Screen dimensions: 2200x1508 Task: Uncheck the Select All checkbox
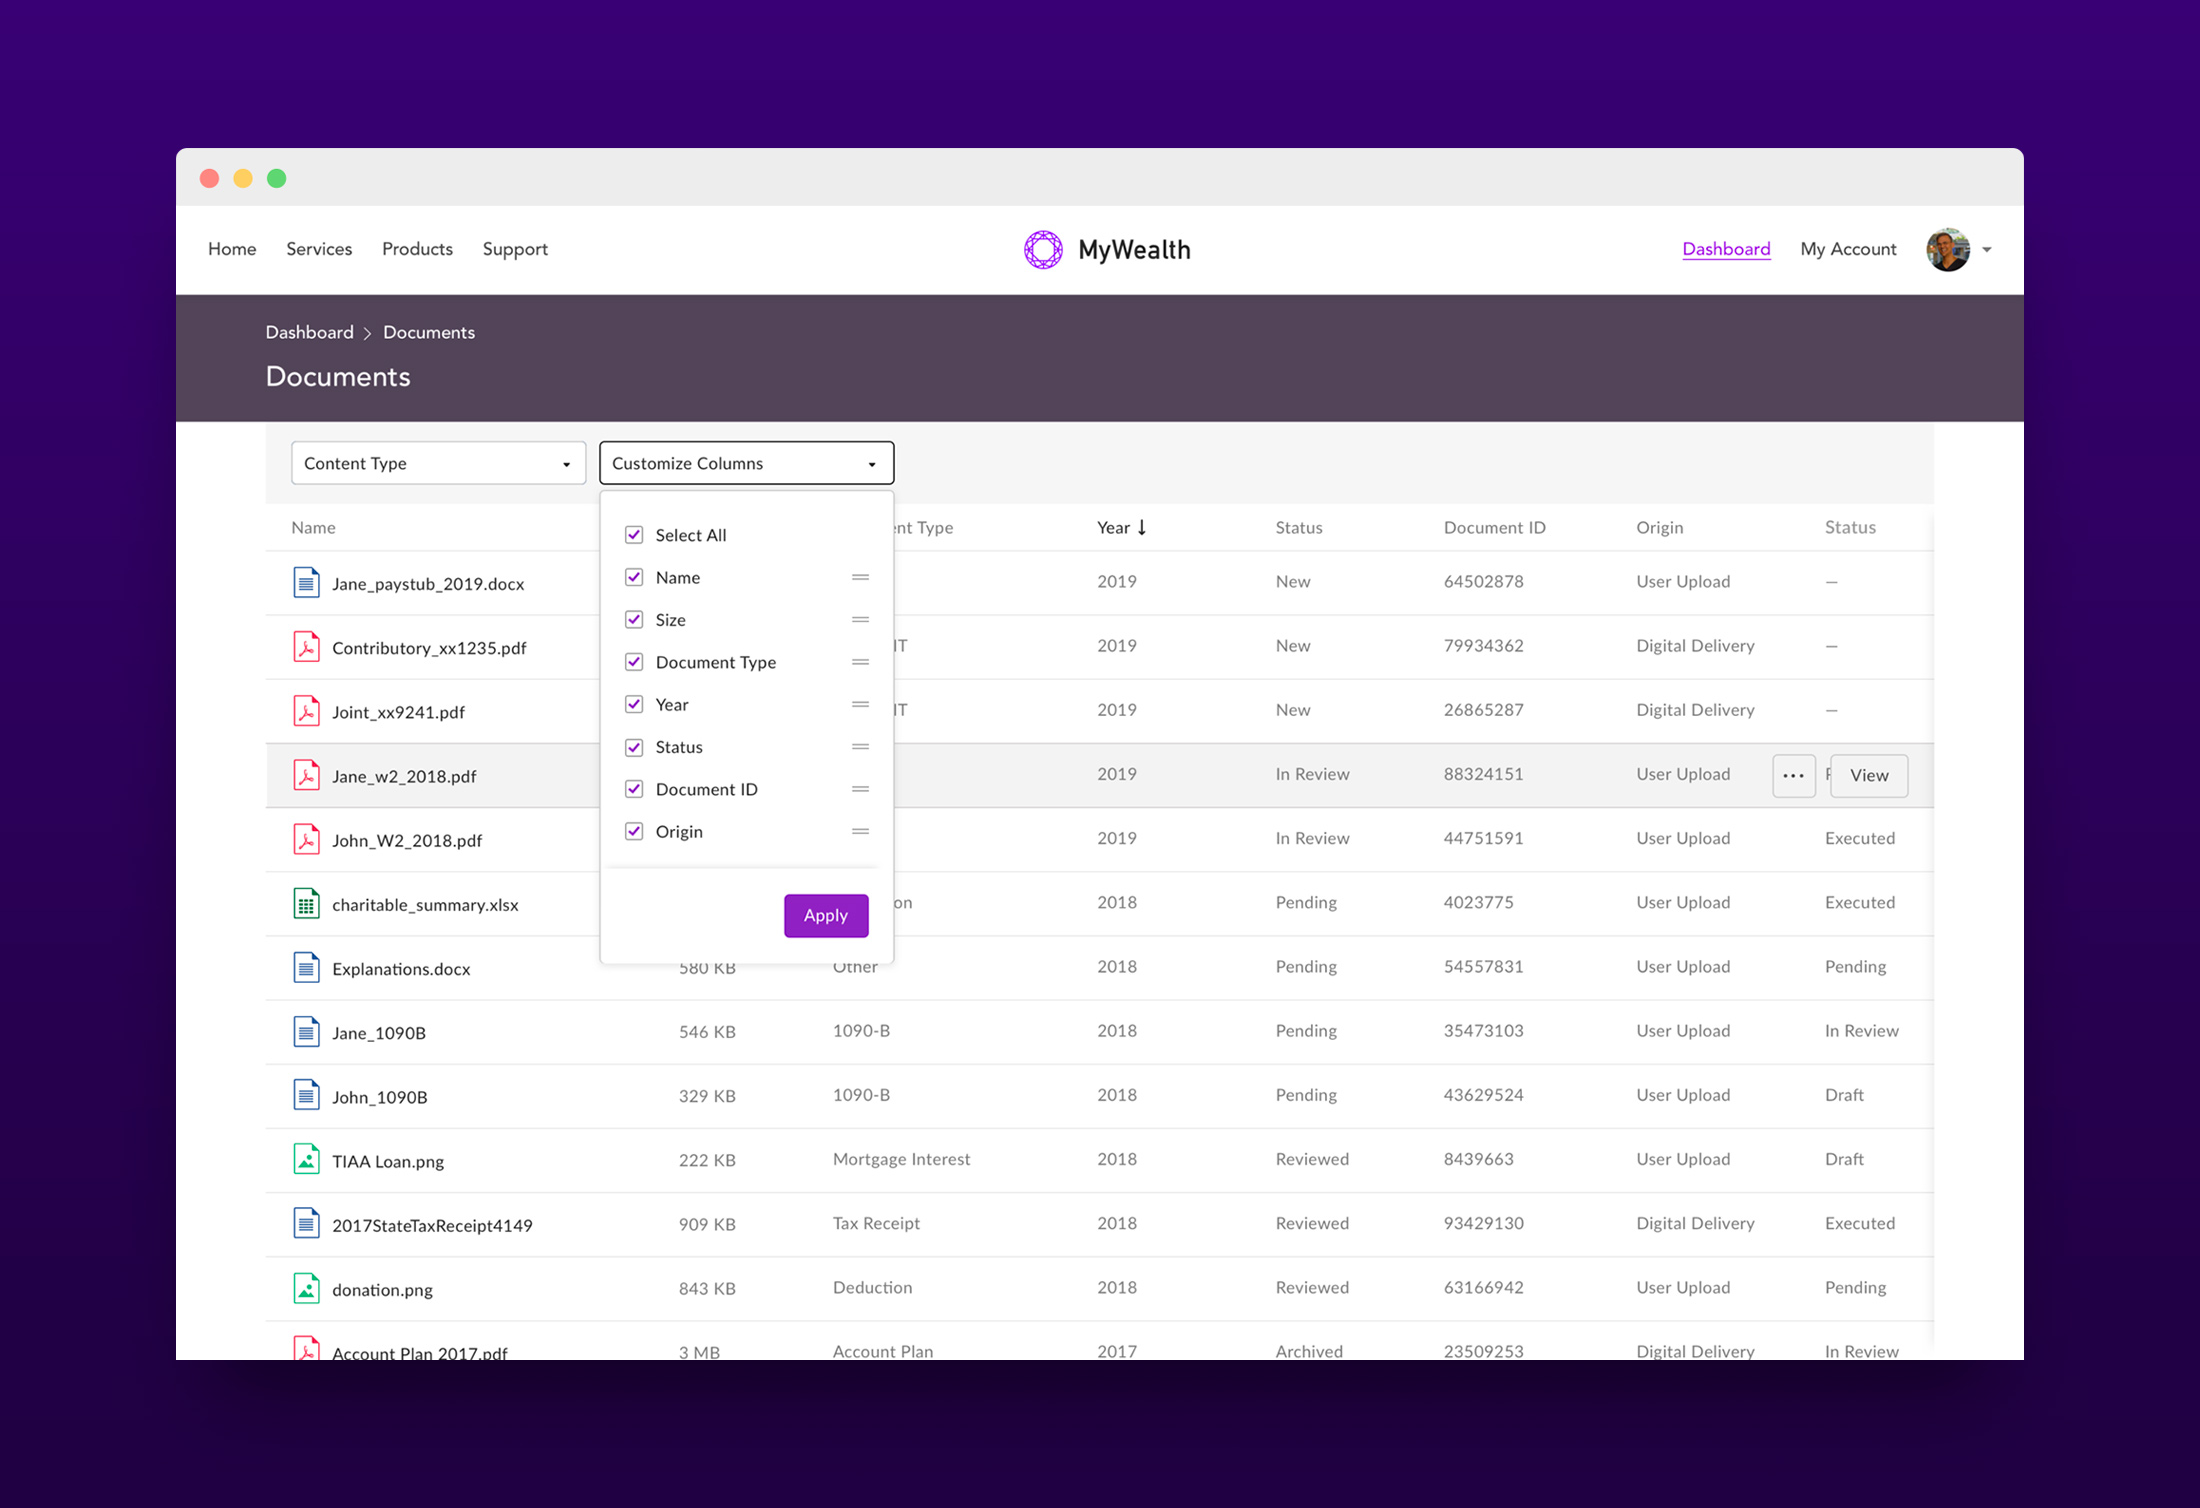(x=634, y=534)
